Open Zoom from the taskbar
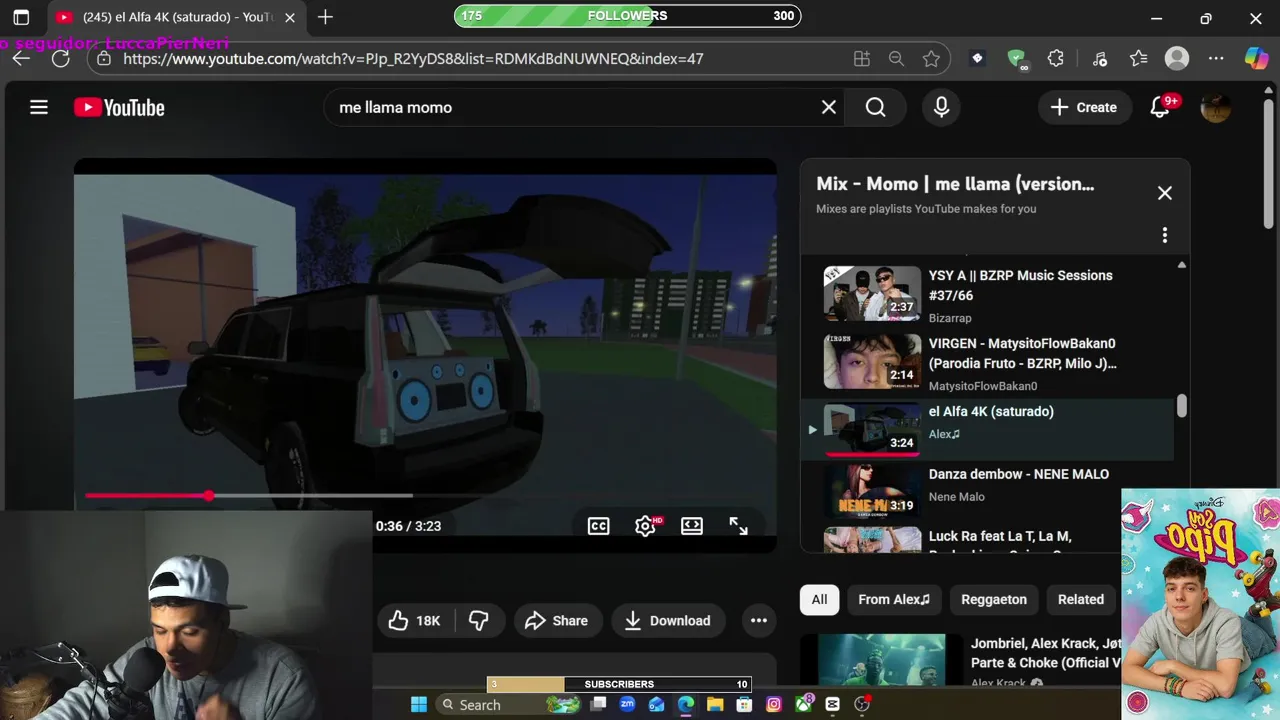 [627, 704]
